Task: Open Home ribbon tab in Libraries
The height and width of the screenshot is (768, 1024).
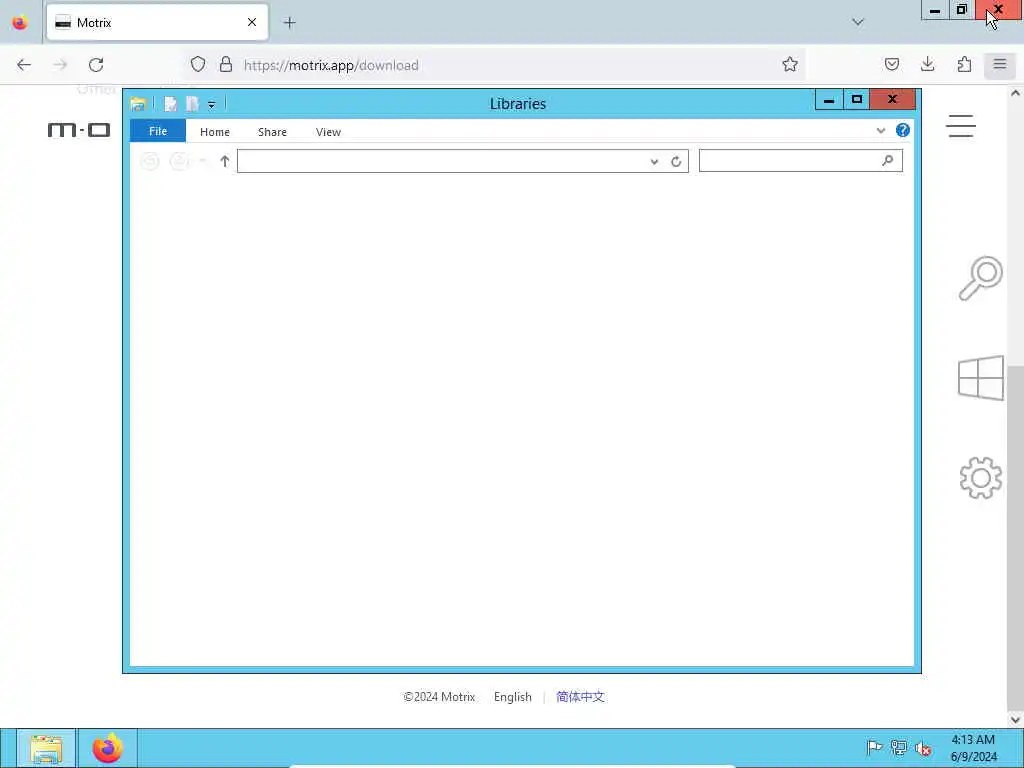Action: (215, 132)
